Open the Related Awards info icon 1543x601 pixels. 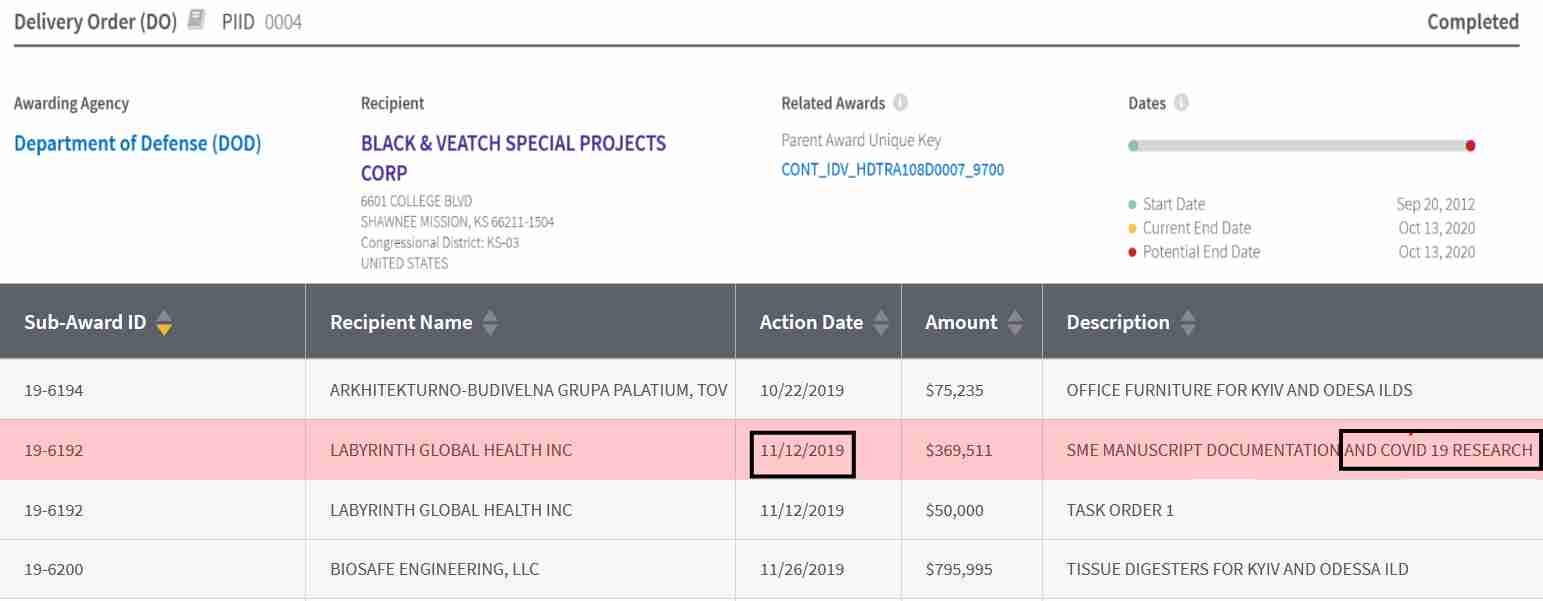tap(900, 103)
